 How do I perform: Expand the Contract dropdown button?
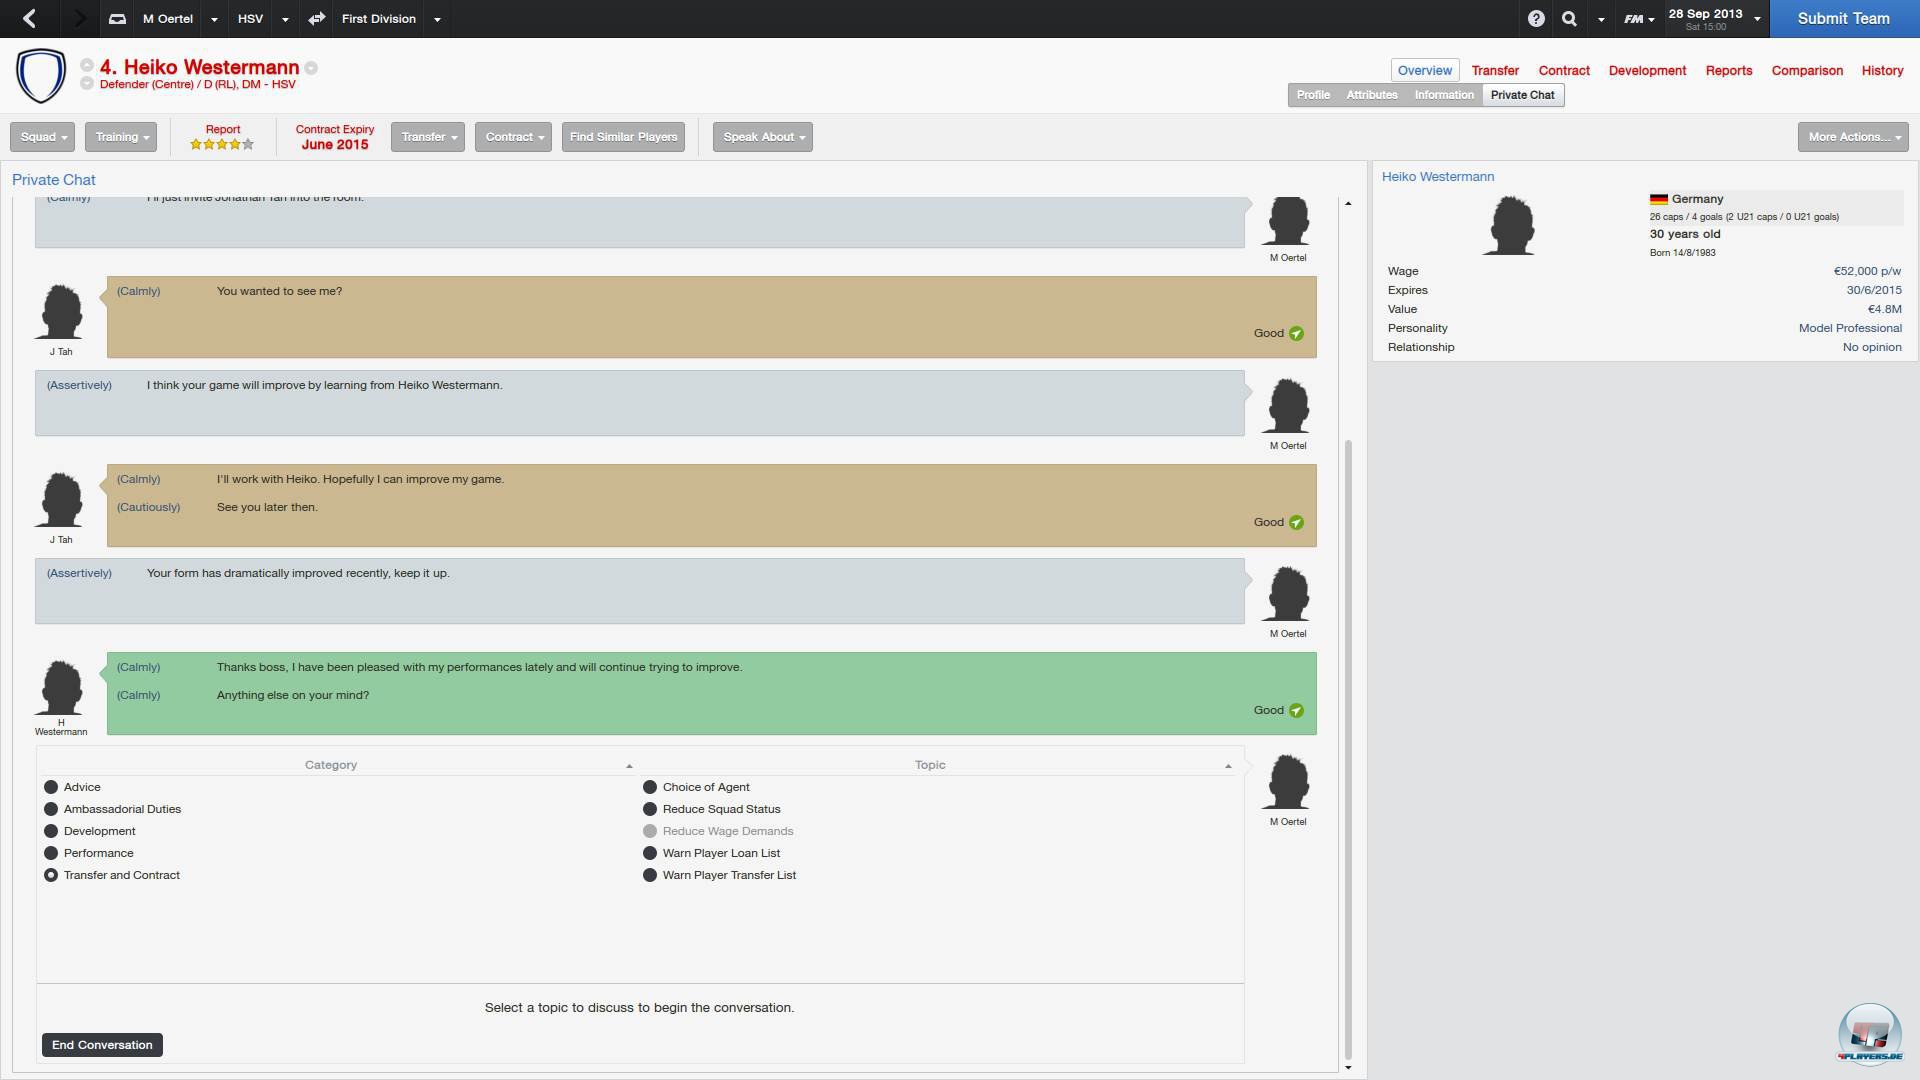513,136
